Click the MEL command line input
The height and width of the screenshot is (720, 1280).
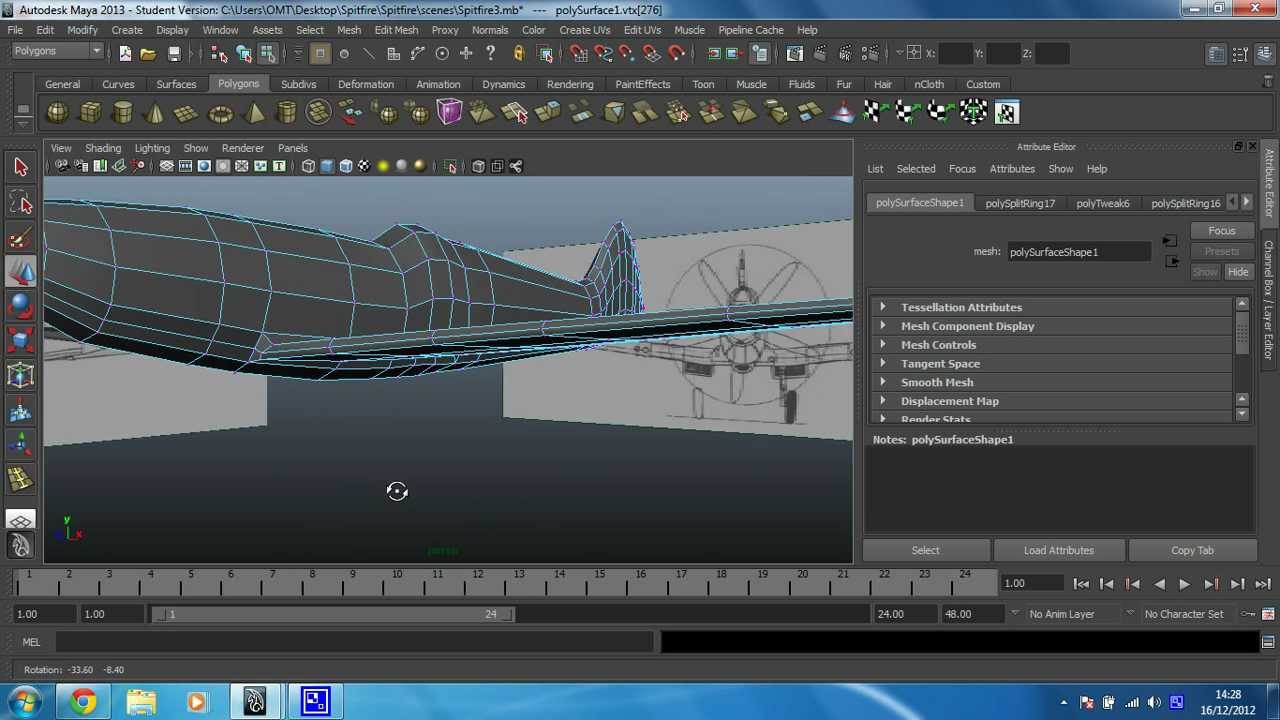click(x=354, y=642)
